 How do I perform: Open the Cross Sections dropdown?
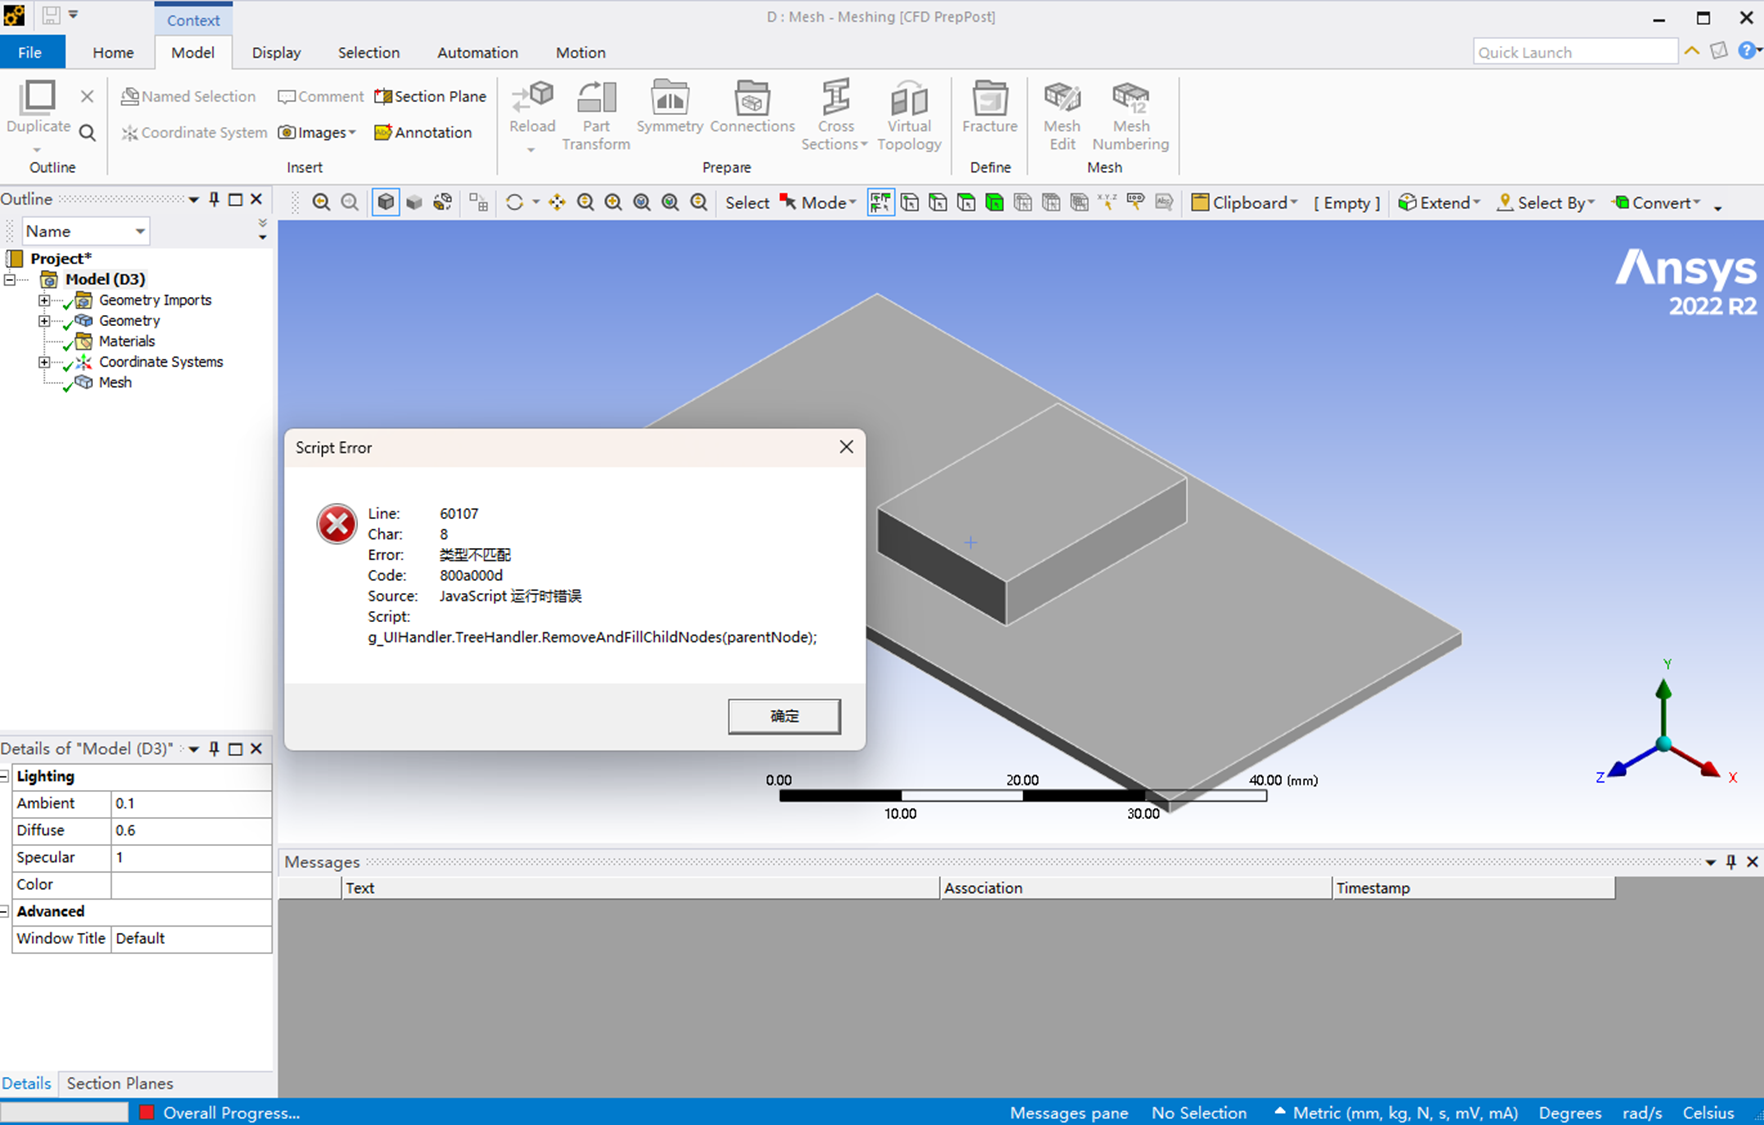point(835,115)
